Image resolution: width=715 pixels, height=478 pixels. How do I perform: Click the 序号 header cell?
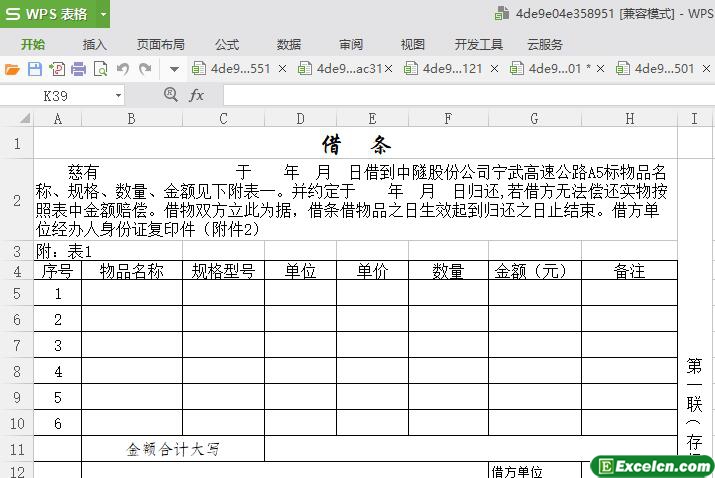[x=57, y=270]
